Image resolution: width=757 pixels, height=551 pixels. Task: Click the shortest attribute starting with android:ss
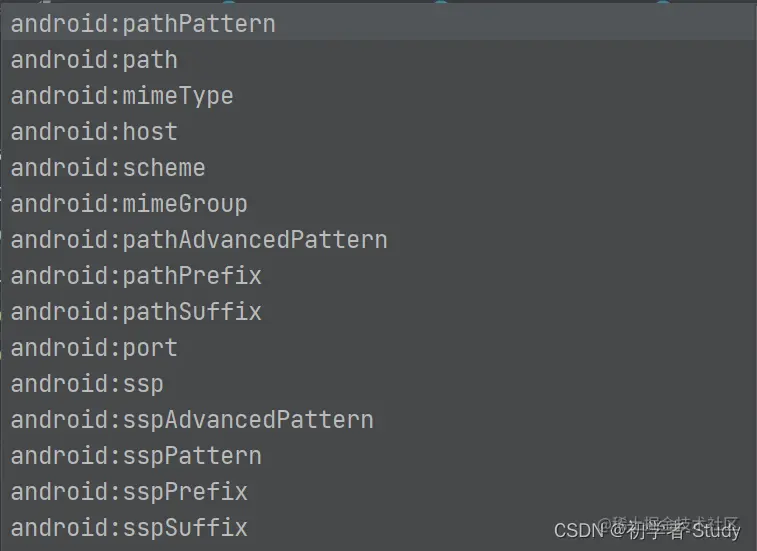click(87, 384)
